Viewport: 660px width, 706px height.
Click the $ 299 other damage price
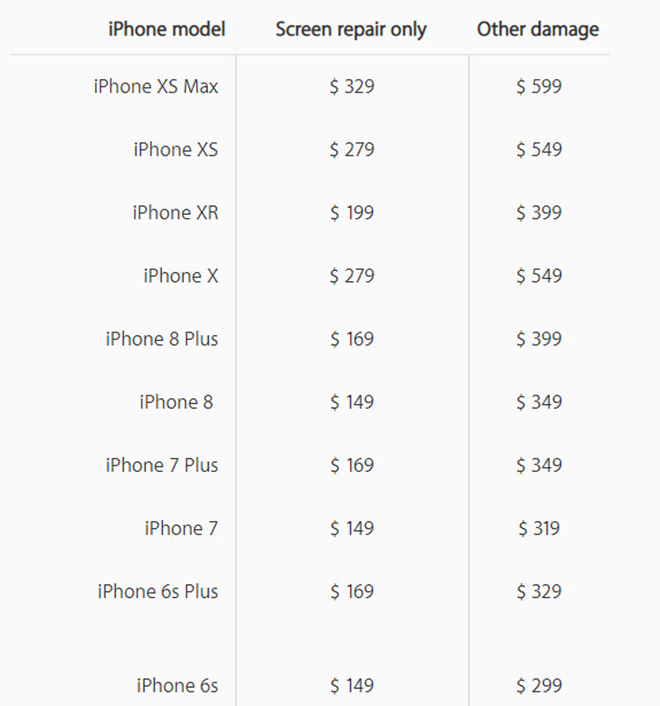(539, 685)
